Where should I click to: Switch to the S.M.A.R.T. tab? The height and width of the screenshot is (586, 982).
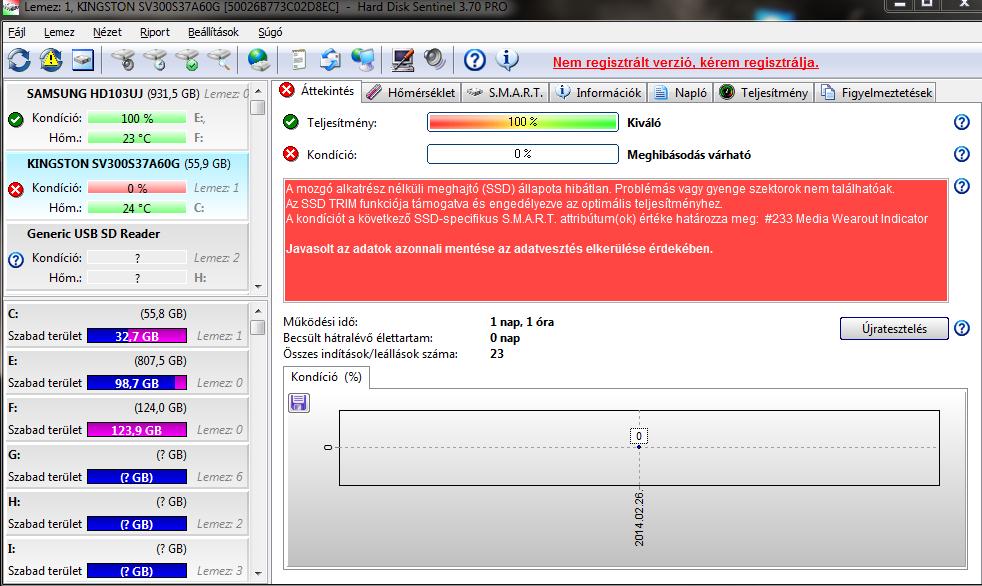point(505,93)
